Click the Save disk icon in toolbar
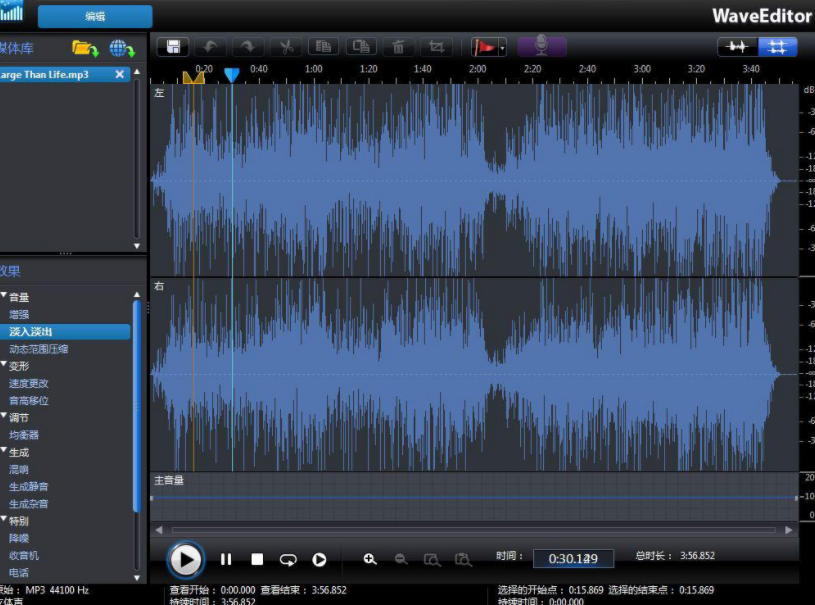 [x=173, y=47]
